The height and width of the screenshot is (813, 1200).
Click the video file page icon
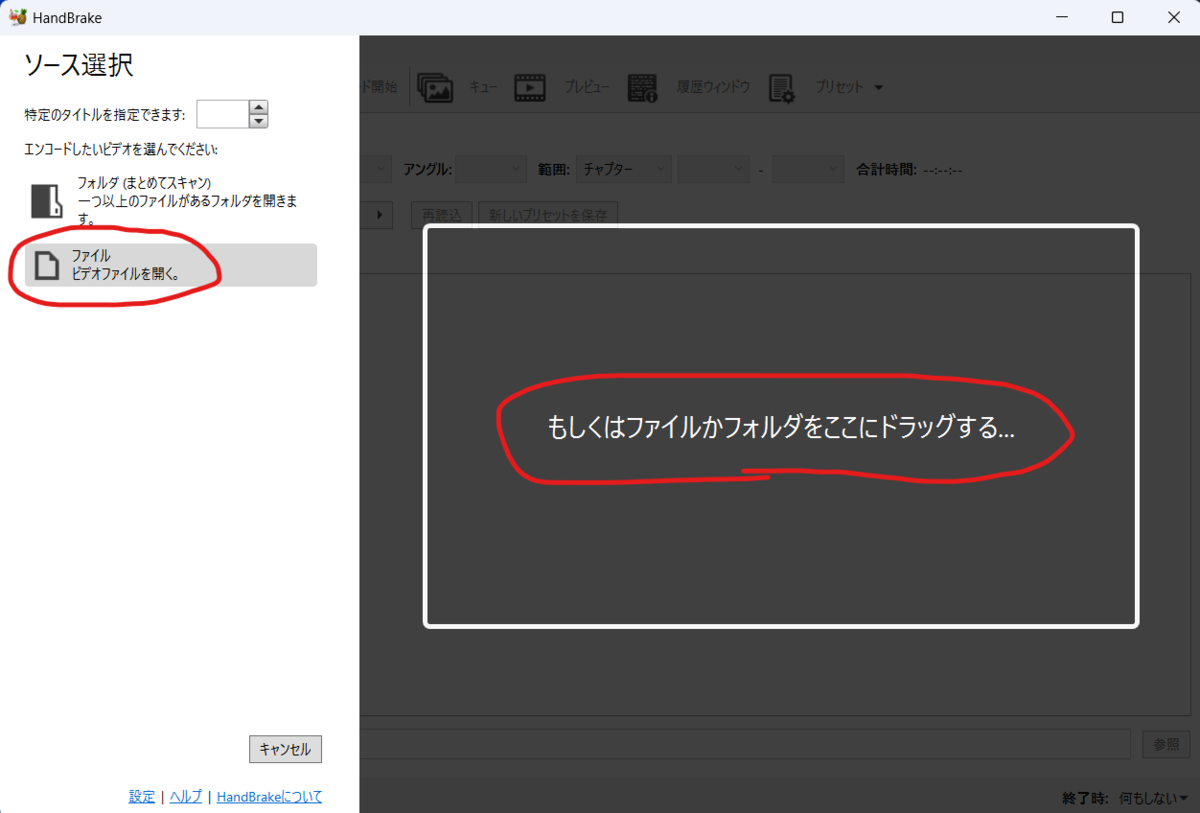[x=47, y=265]
